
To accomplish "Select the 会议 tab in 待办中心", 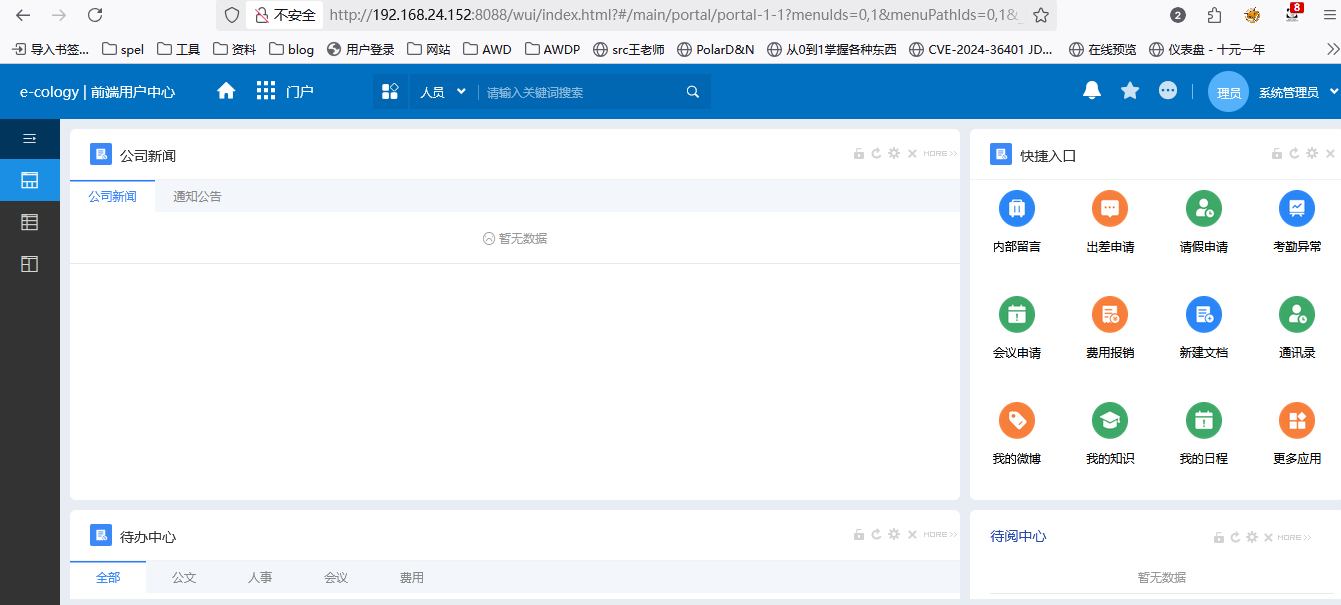I will click(x=336, y=577).
